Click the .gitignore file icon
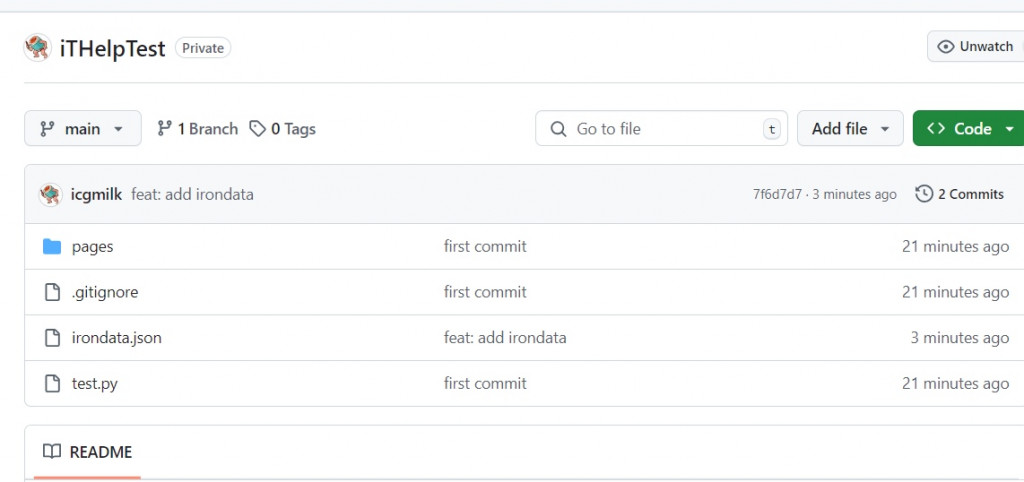Viewport: 1024px width, 482px height. (x=52, y=292)
